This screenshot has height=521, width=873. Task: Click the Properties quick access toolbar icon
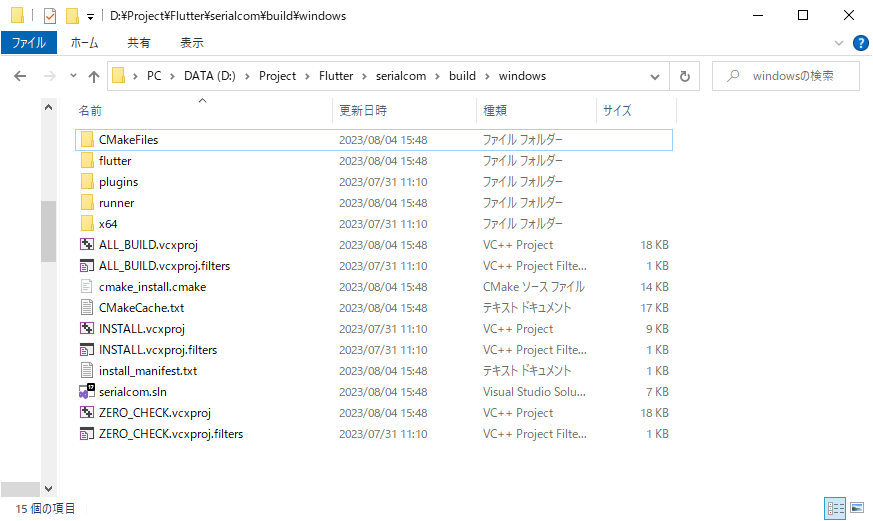coord(50,16)
